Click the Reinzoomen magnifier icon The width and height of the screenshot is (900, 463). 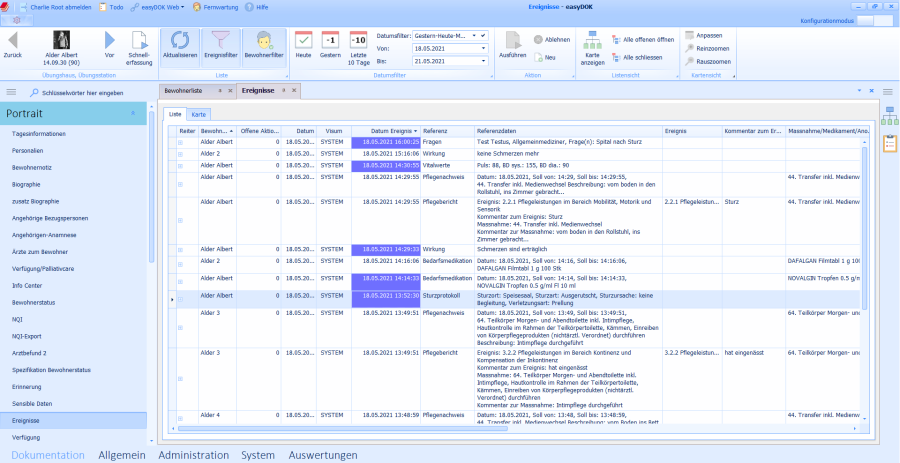click(689, 48)
